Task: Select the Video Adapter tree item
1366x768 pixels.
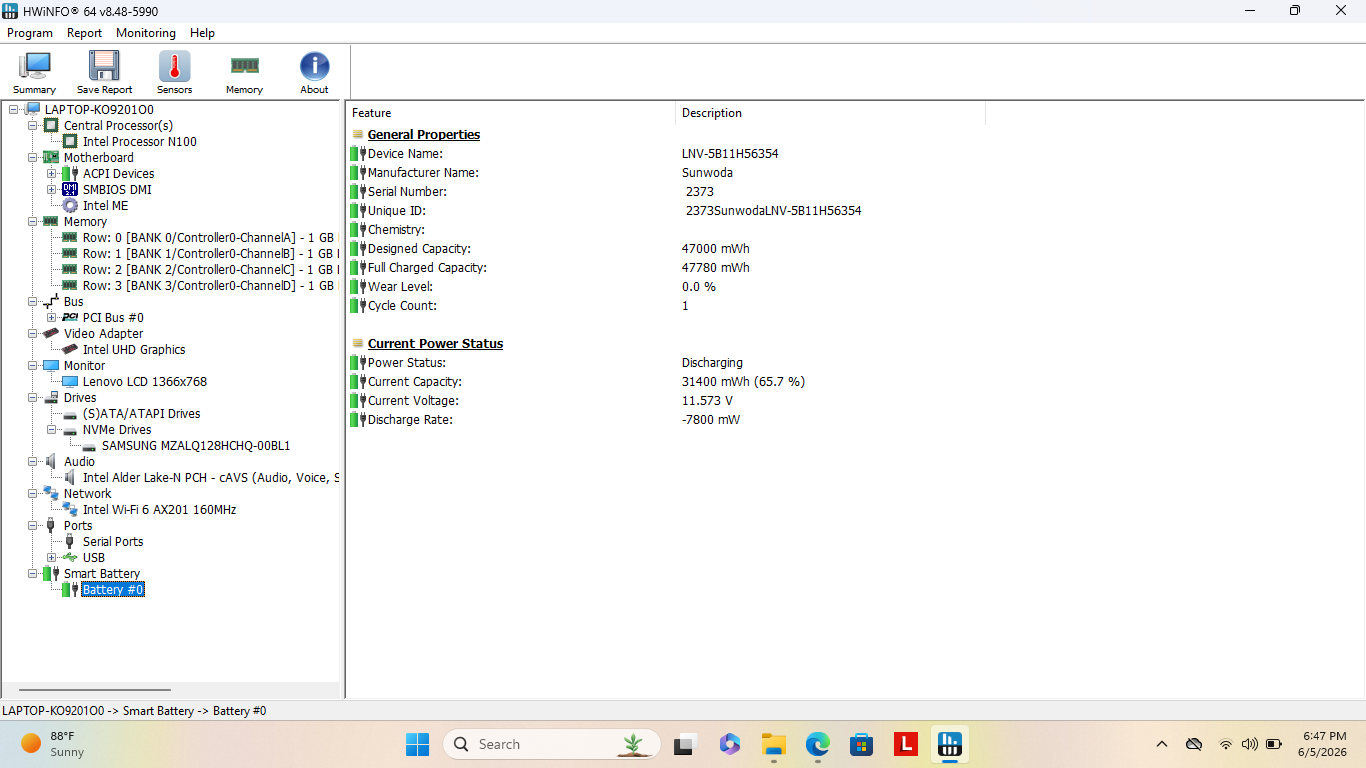Action: 103,334
